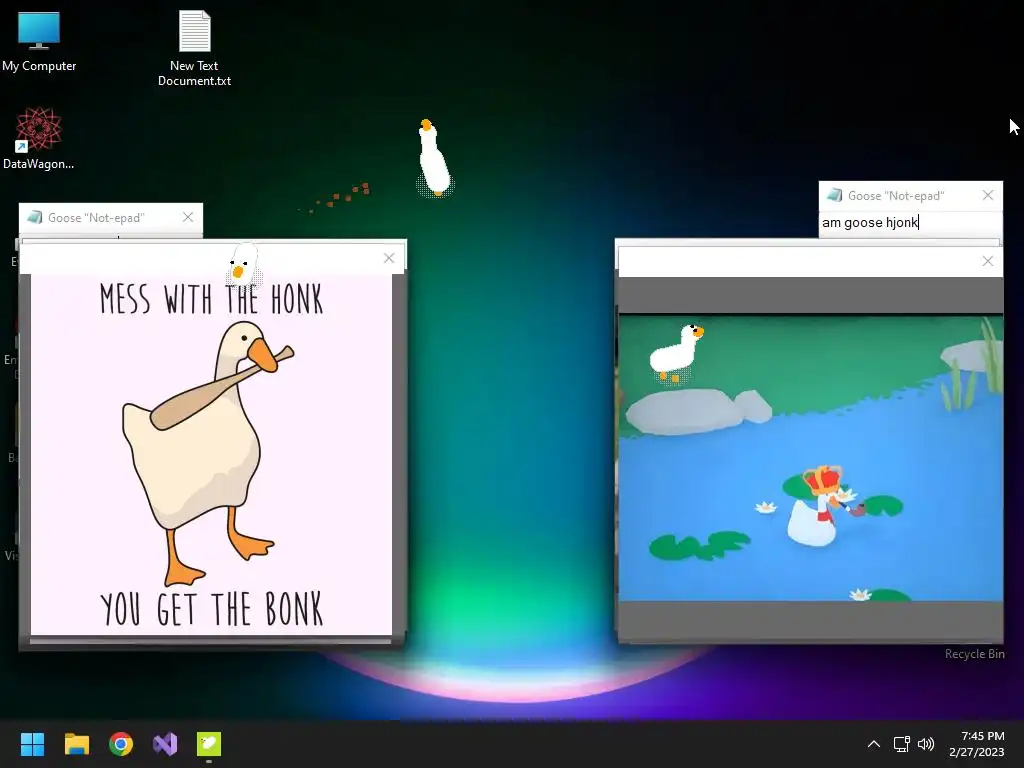Close the "Mess with the honk" meme window
1024x768 pixels.
pos(389,258)
